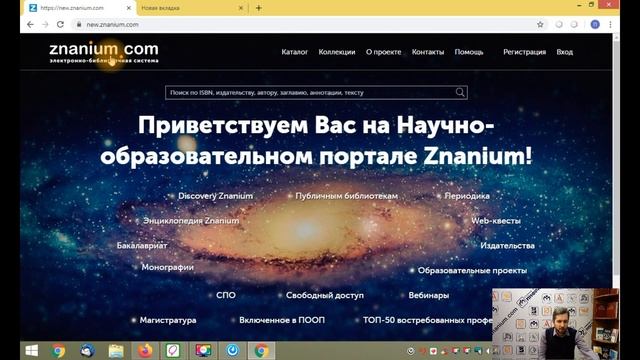Open Chrome three-dot menu
The image size is (640, 360).
tap(610, 24)
